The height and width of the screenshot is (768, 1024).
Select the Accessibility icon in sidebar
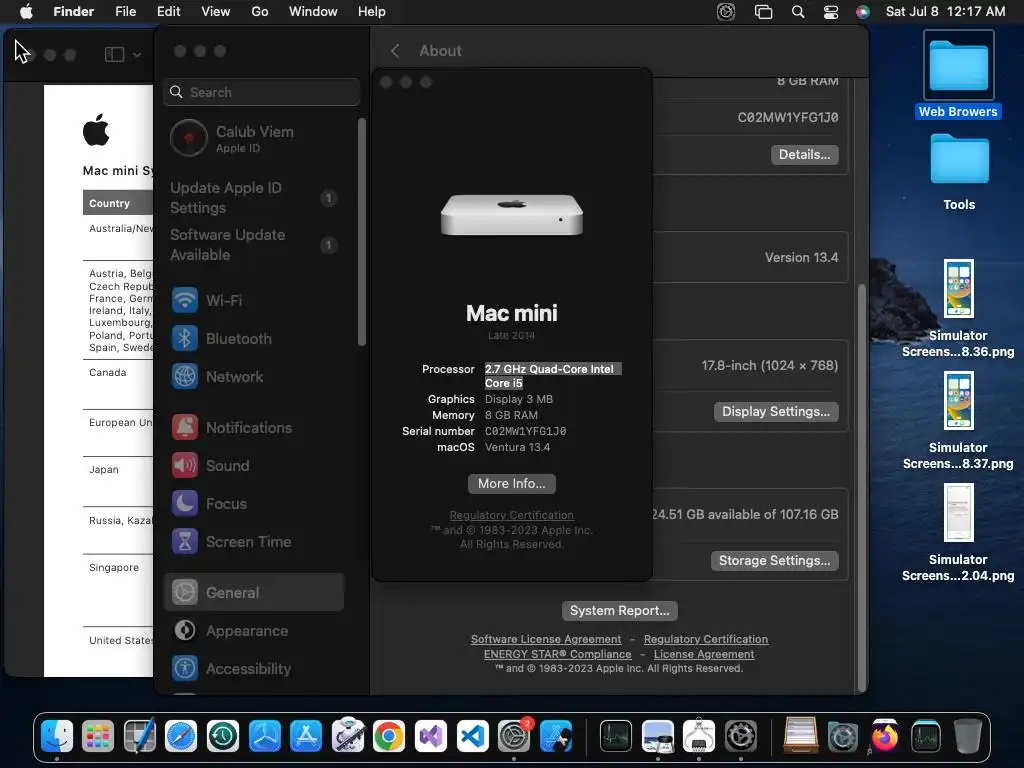(185, 668)
